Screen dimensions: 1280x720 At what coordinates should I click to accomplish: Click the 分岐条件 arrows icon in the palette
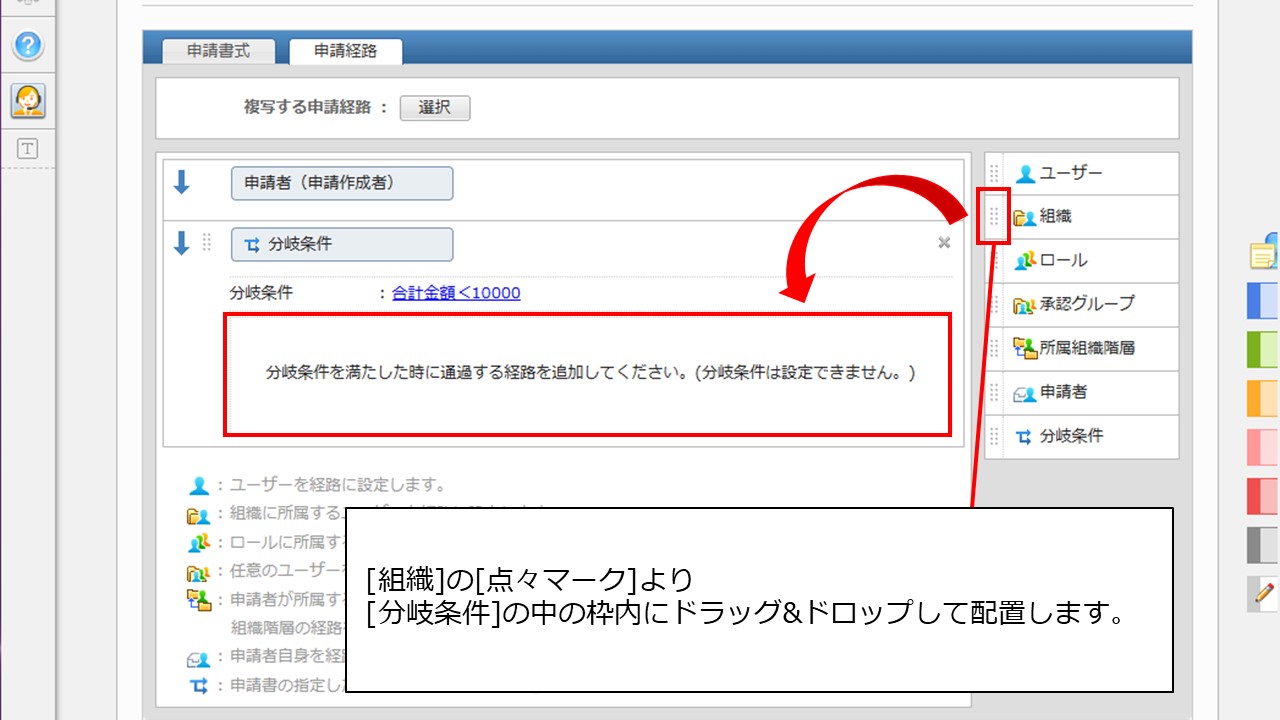(x=1024, y=436)
